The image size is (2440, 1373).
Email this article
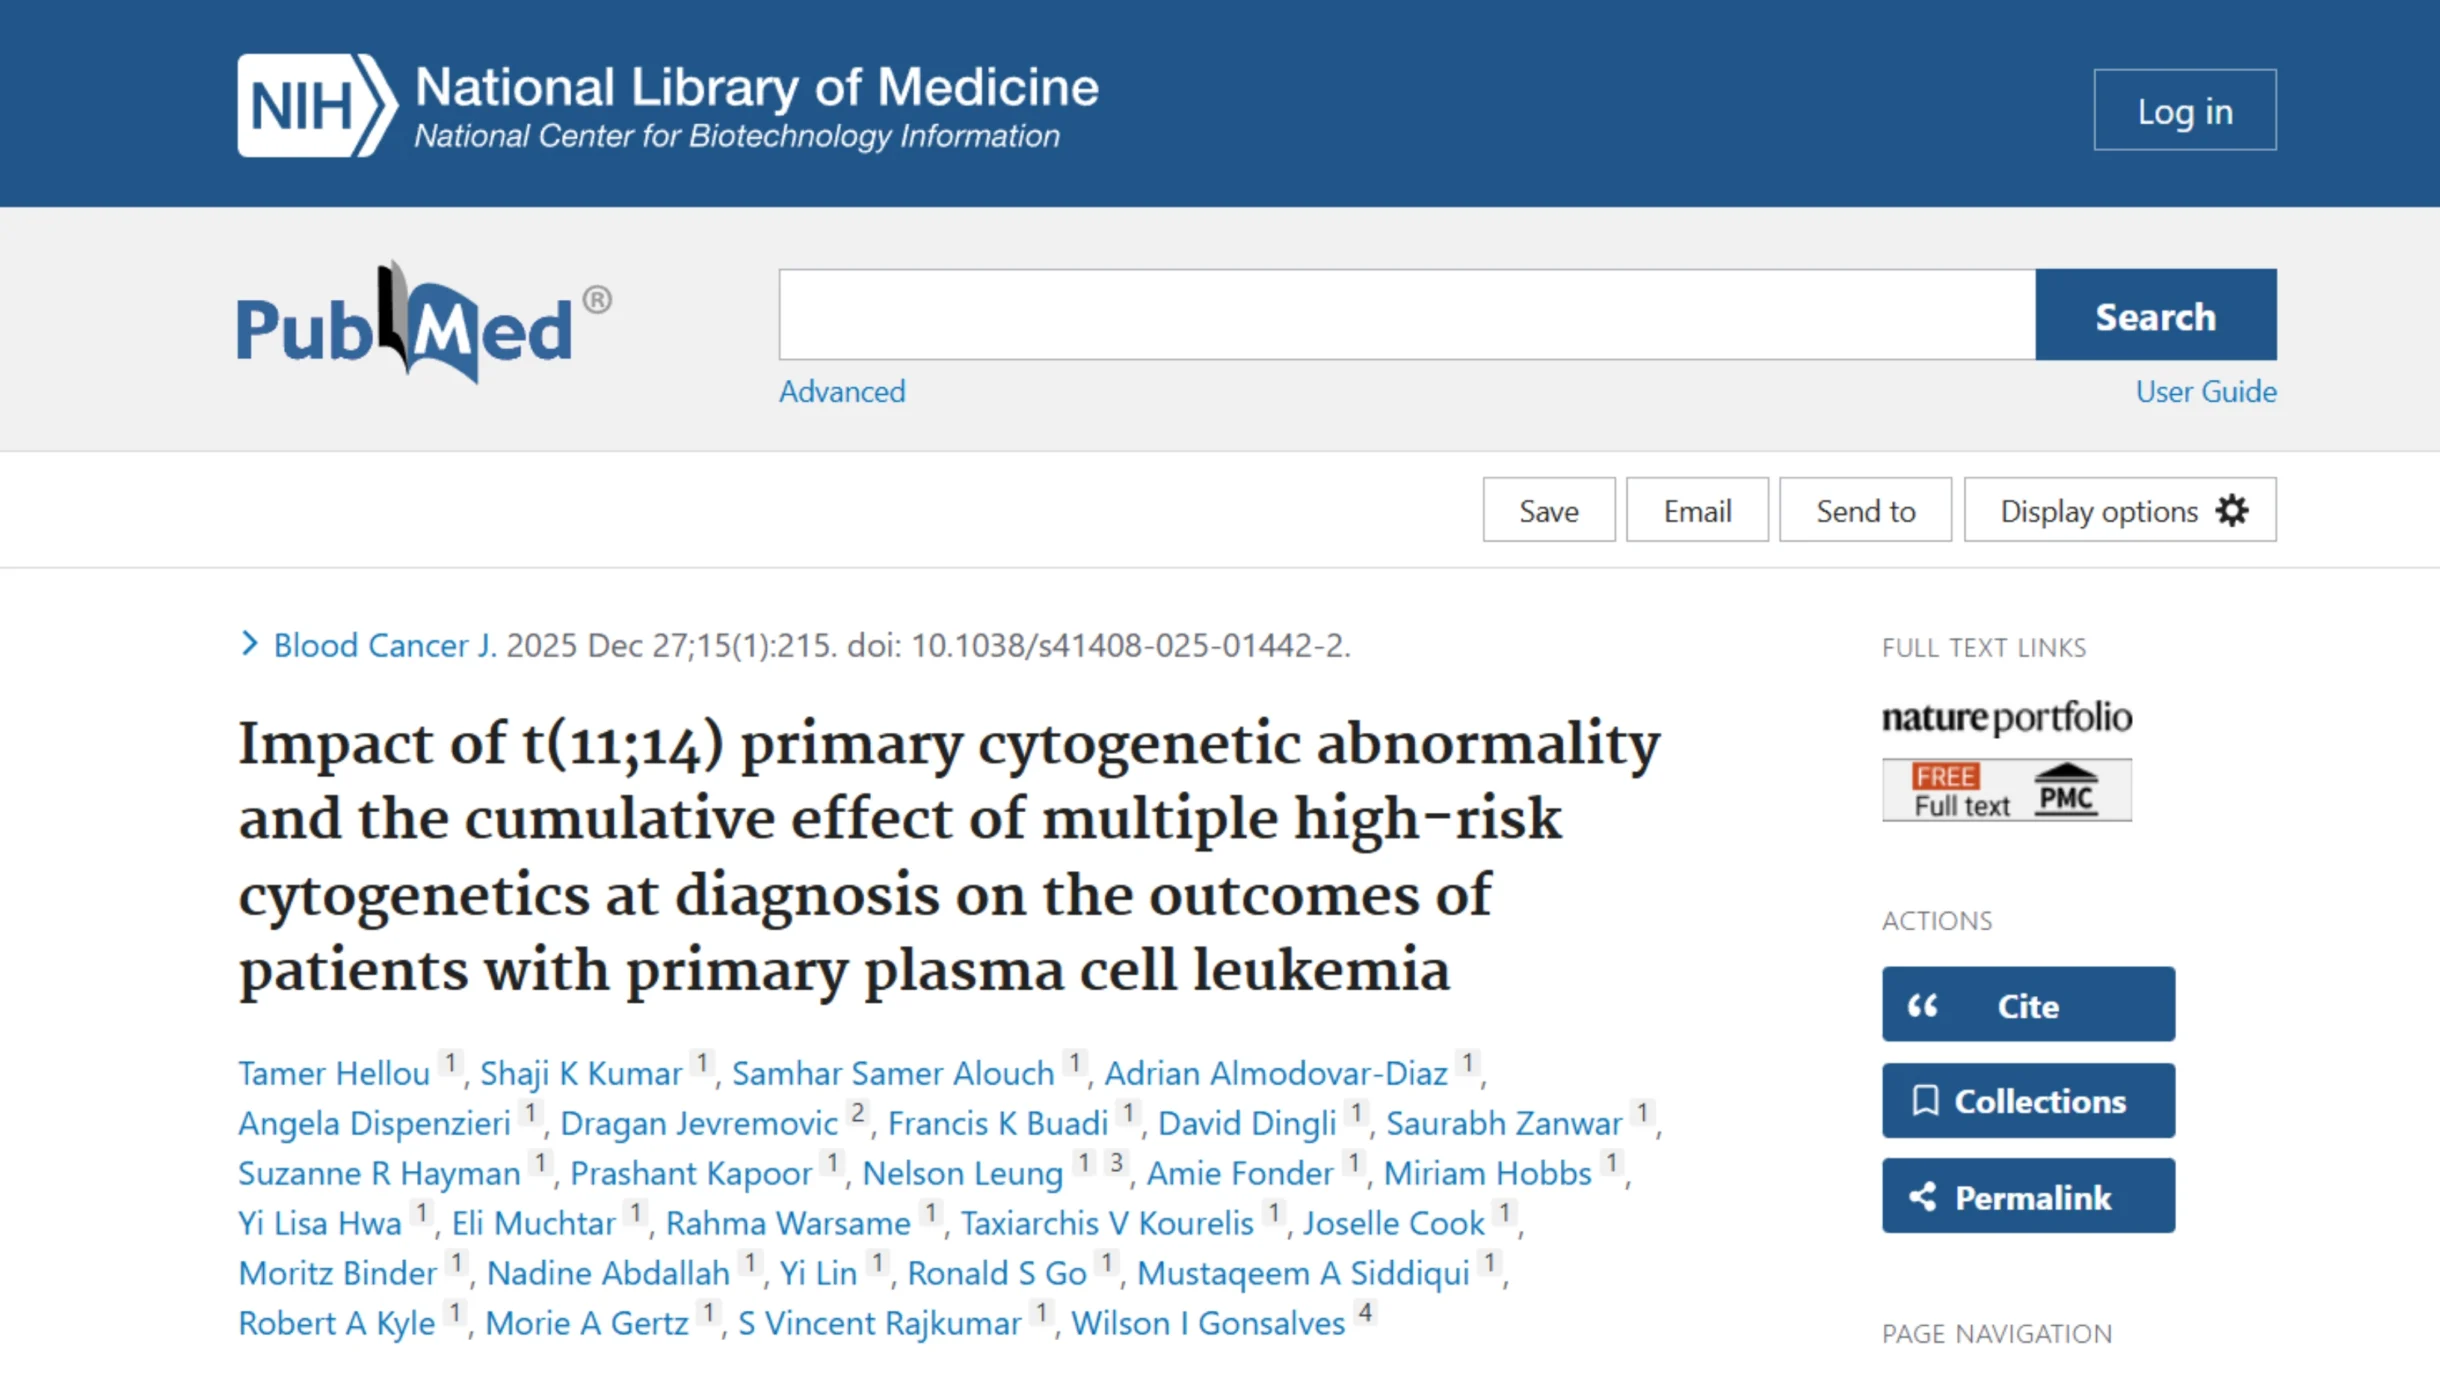coord(1697,510)
